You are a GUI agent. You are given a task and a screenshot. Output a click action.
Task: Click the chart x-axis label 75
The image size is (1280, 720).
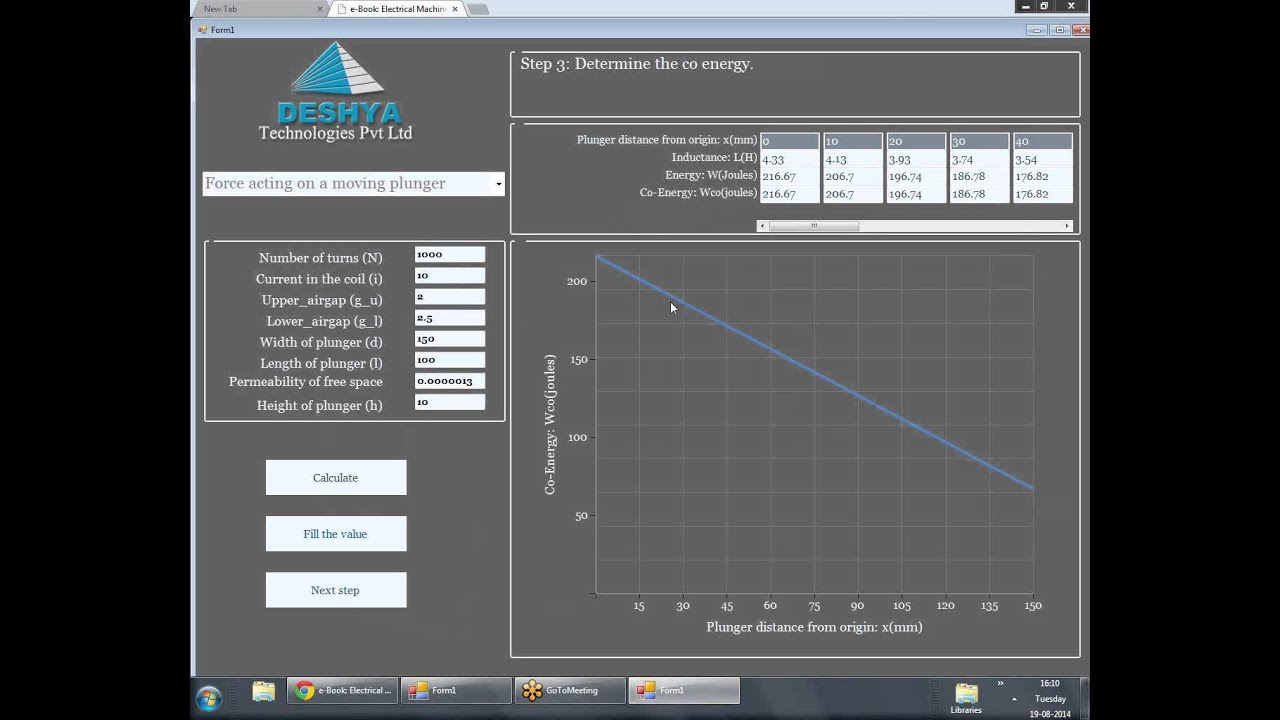pyautogui.click(x=814, y=606)
